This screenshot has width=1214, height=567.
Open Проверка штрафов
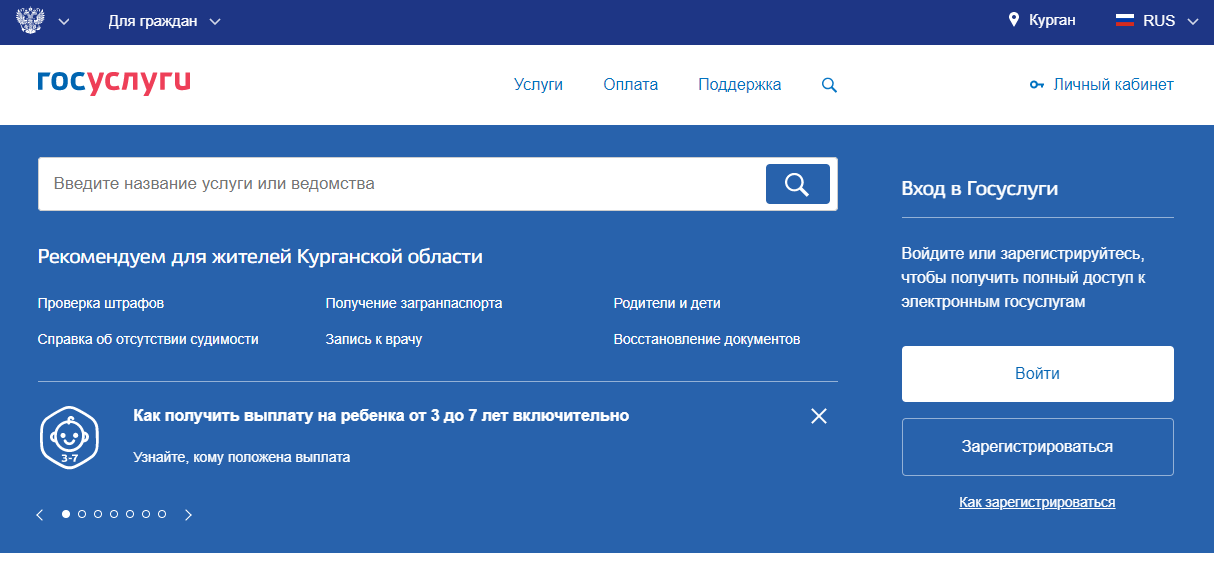(101, 303)
